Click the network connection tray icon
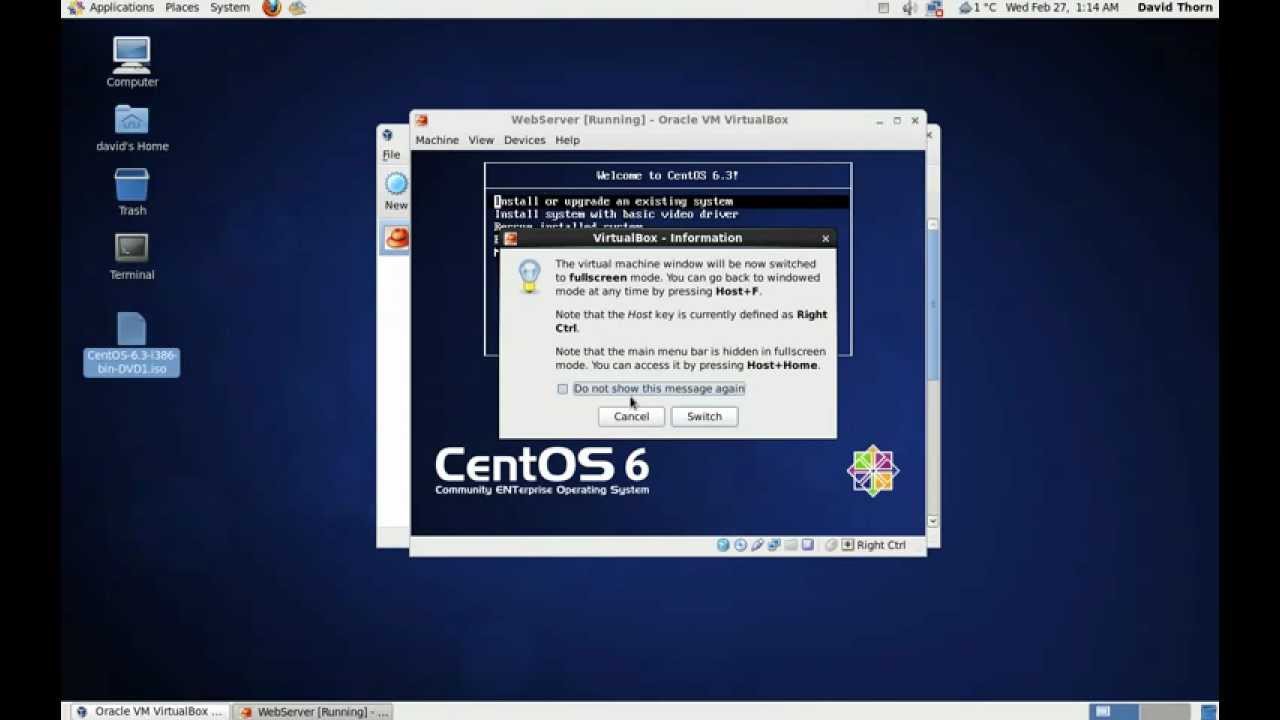The width and height of the screenshot is (1280, 720). (x=935, y=8)
